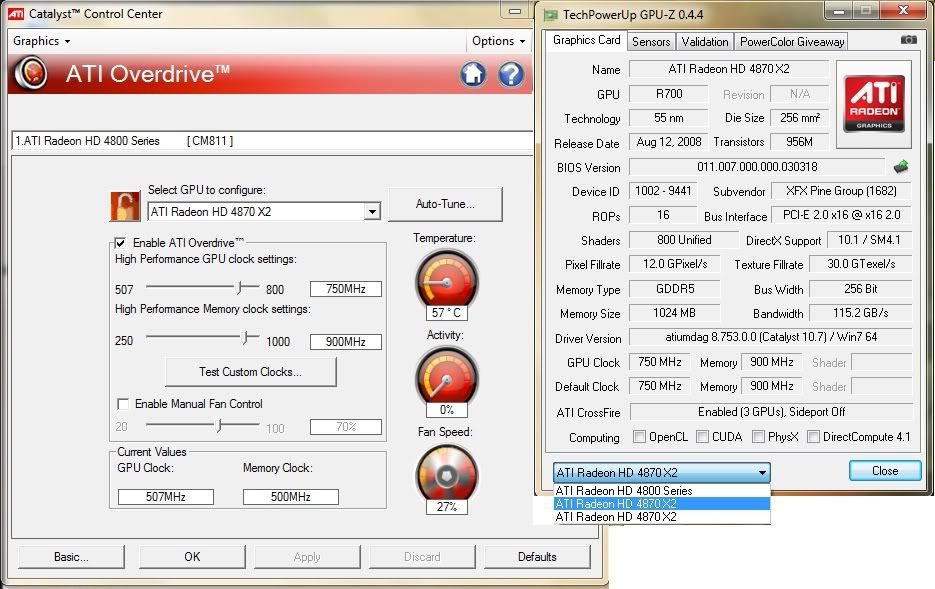Image resolution: width=935 pixels, height=589 pixels.
Task: Click the Overdrive unlock padlock icon
Action: click(x=125, y=206)
